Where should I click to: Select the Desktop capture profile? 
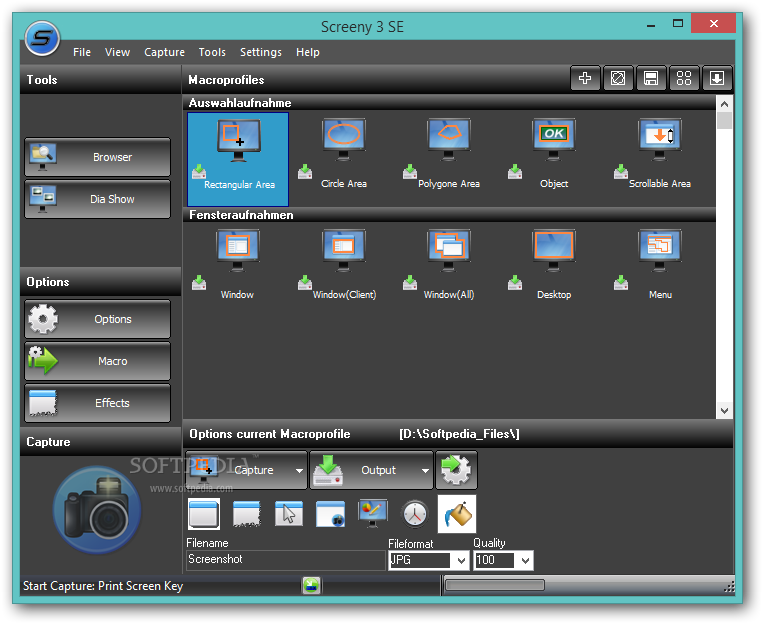[x=554, y=265]
